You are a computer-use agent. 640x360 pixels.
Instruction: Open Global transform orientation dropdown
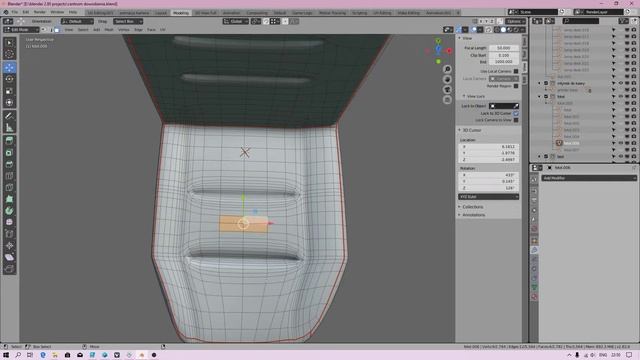236,21
